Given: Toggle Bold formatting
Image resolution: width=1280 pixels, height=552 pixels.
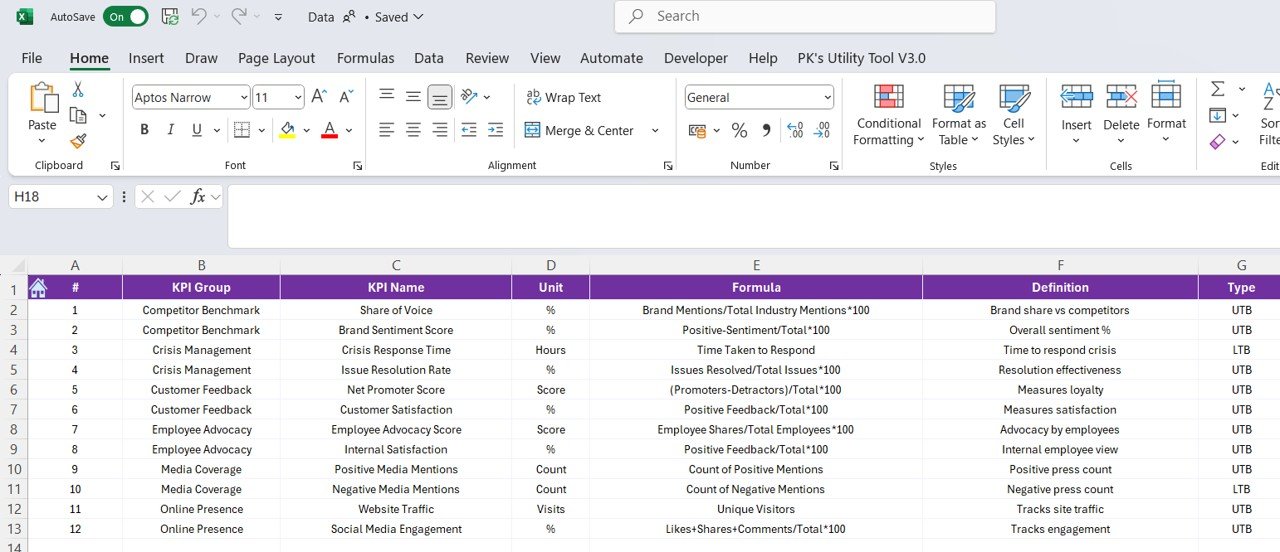Looking at the screenshot, I should (x=145, y=130).
